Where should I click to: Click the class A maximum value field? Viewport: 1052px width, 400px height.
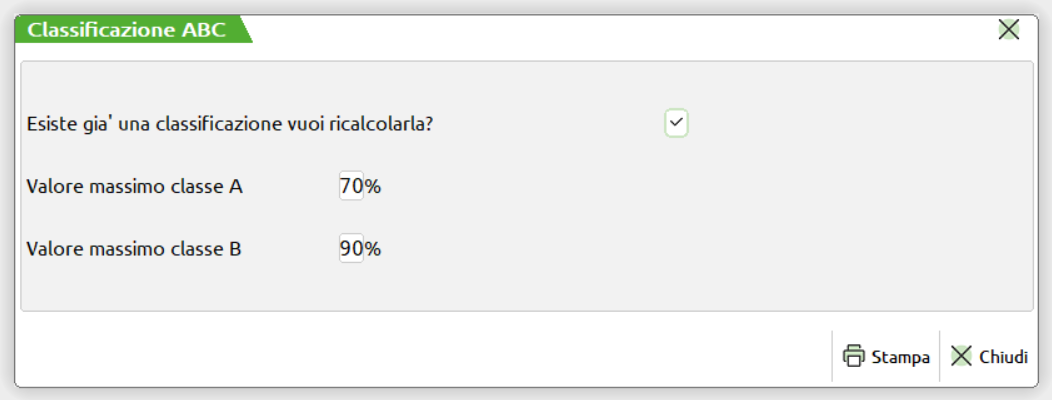pyautogui.click(x=351, y=186)
